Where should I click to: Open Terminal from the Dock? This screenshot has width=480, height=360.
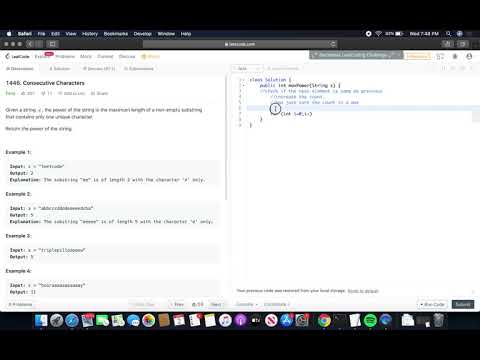[x=340, y=321]
